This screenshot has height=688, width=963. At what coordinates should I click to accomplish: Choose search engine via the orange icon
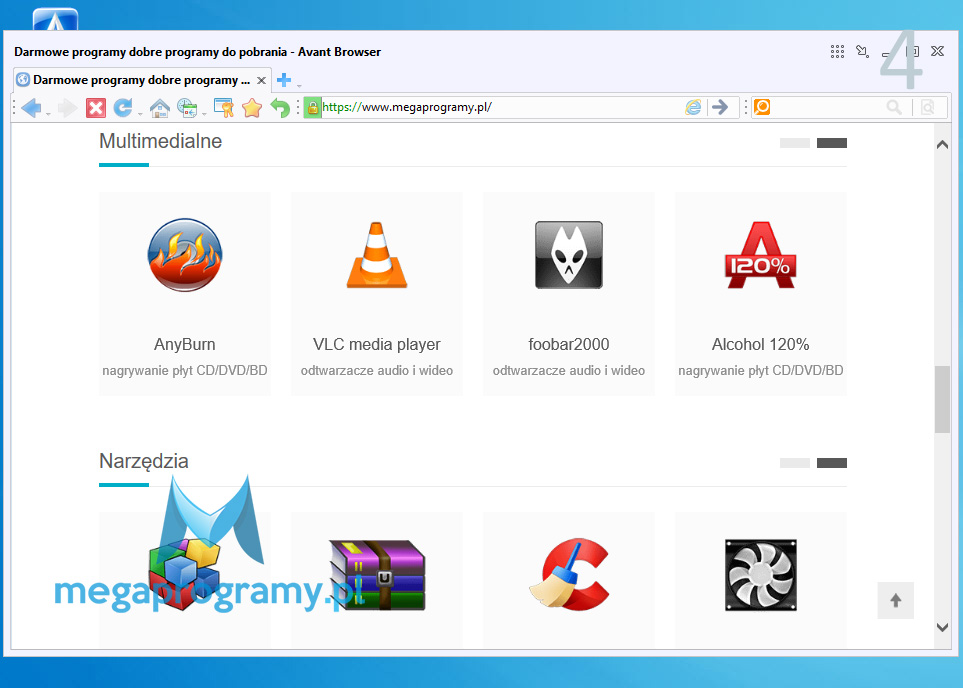(762, 107)
